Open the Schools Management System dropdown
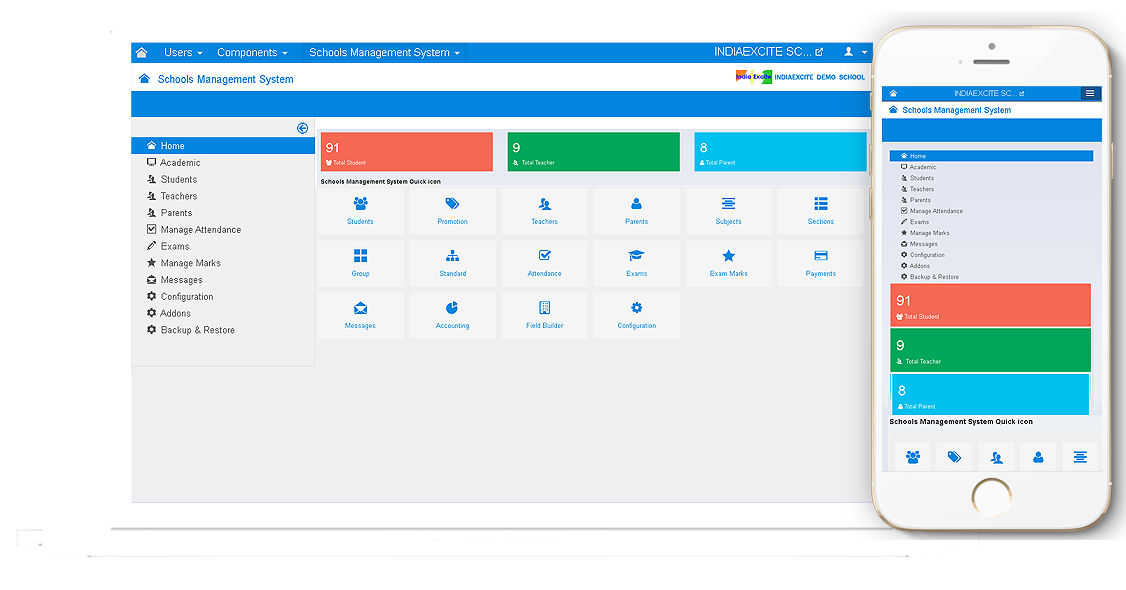 pos(384,53)
